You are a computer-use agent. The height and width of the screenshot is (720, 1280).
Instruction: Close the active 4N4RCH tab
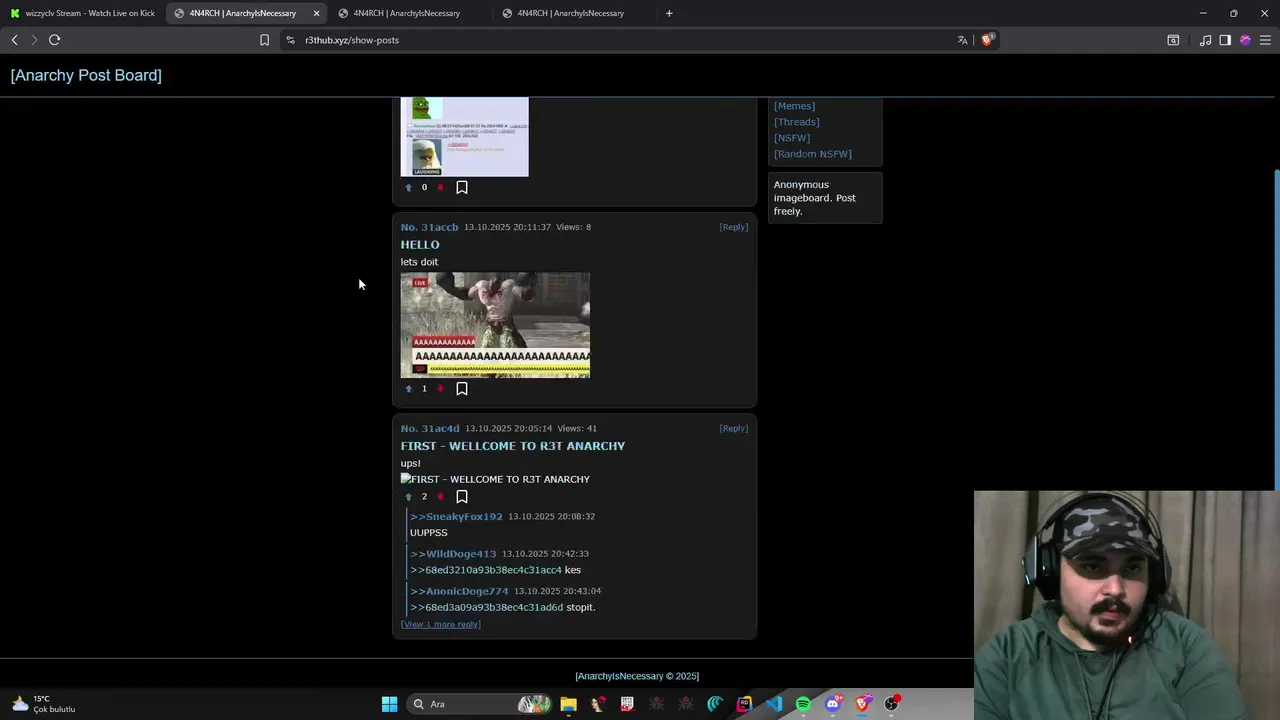pos(316,13)
